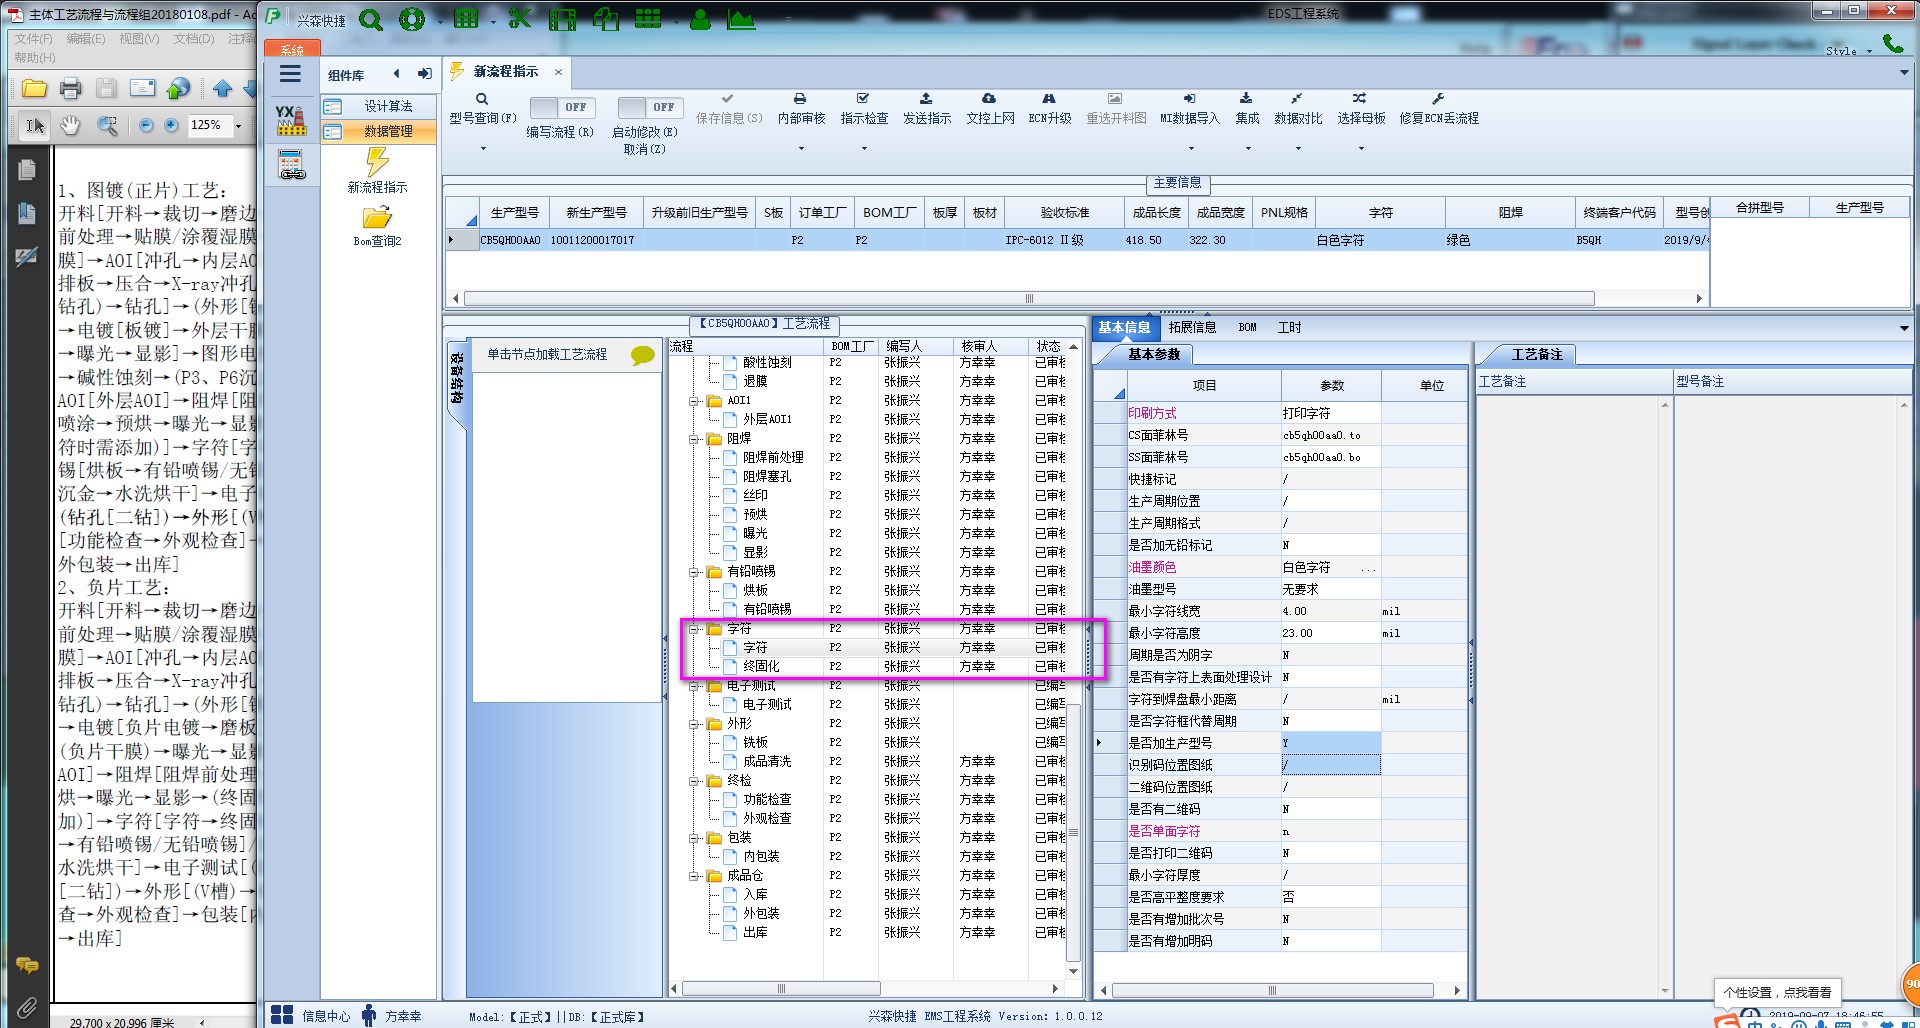Image resolution: width=1920 pixels, height=1028 pixels.
Task: Select hand tool in Adobe Reader
Action: tap(70, 125)
